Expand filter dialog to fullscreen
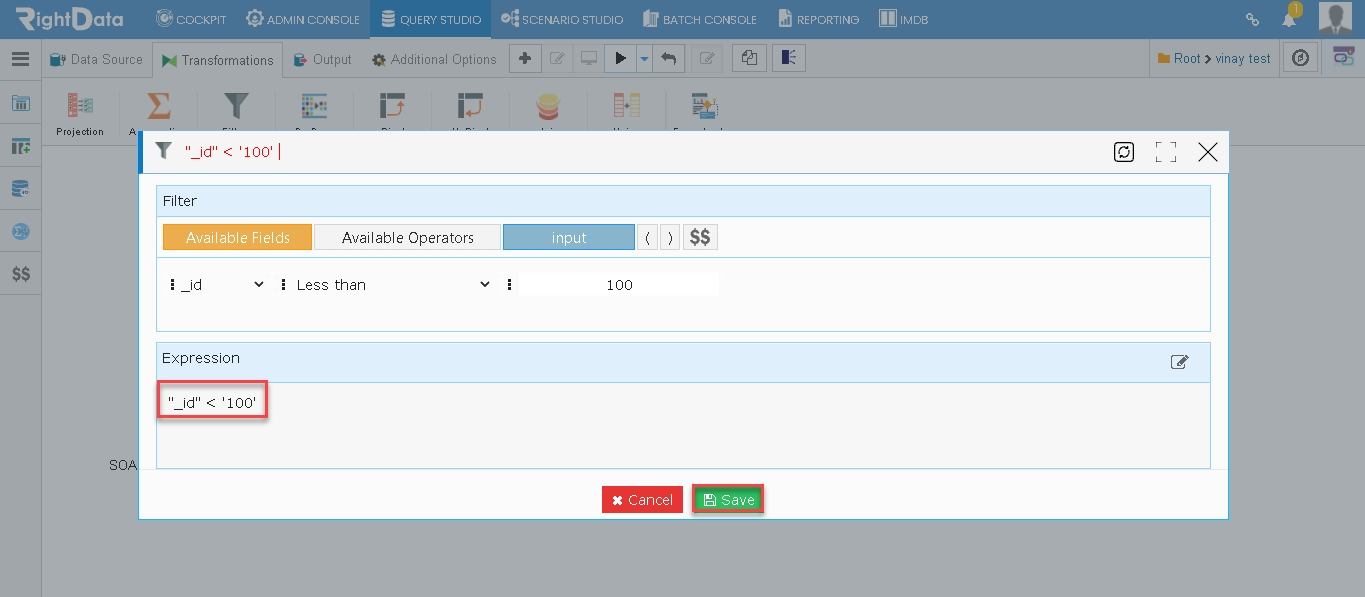This screenshot has height=597, width=1365. coord(1165,152)
